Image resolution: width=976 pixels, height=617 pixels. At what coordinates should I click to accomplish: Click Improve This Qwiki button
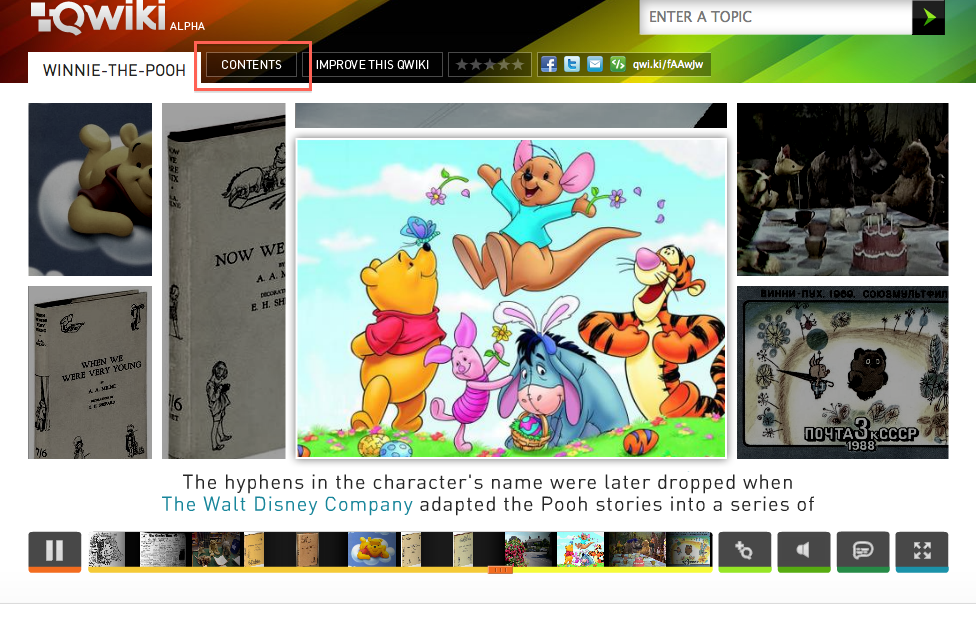point(372,65)
